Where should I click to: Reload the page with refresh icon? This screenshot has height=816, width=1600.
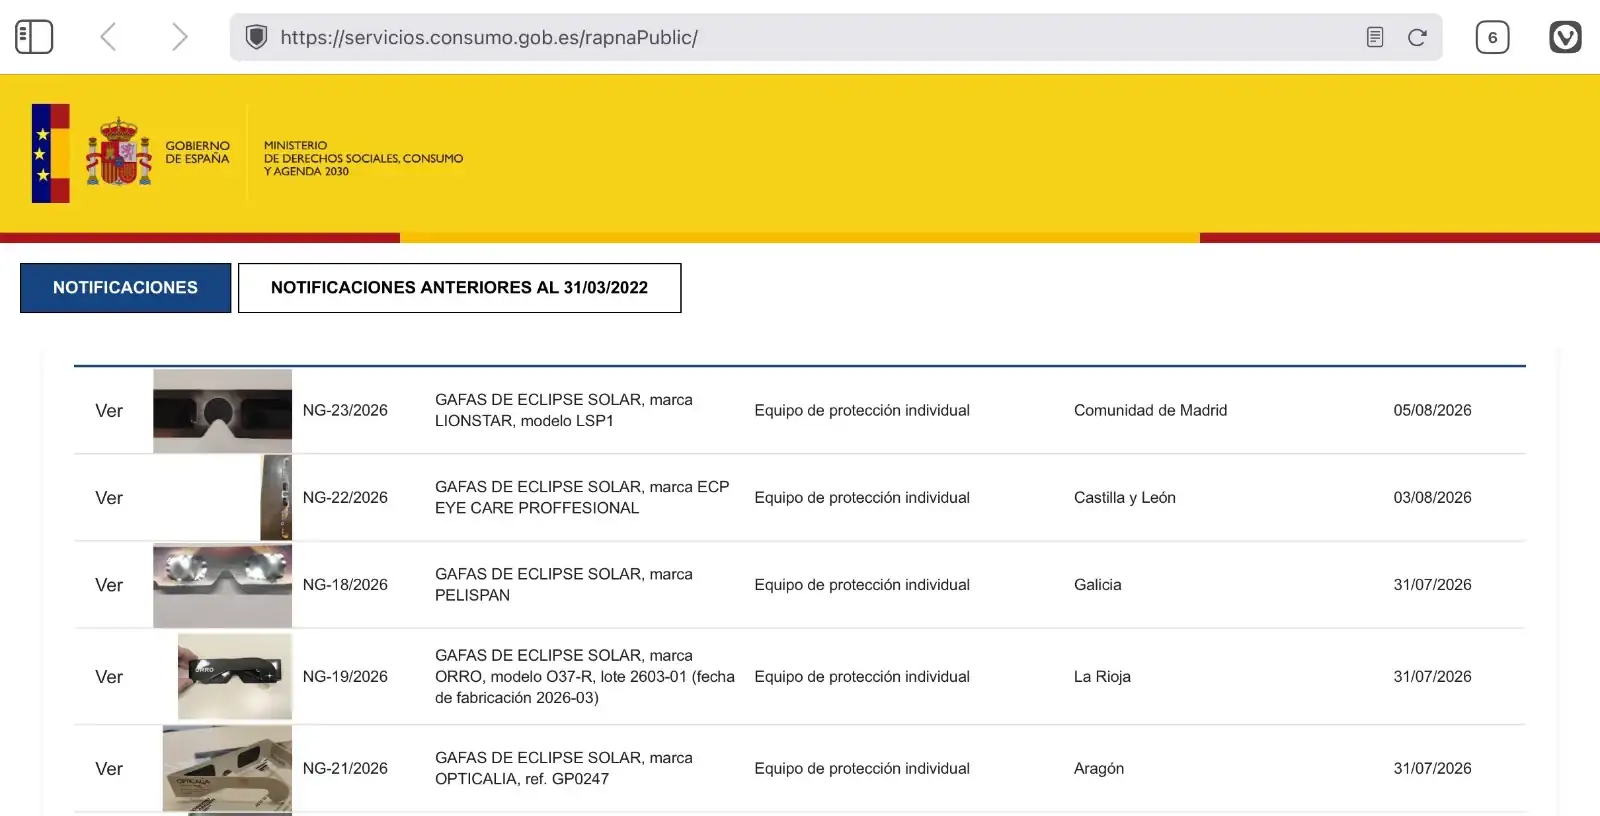[x=1417, y=37]
